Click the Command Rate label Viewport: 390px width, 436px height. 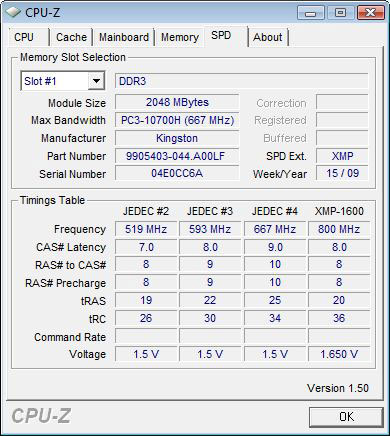point(70,337)
